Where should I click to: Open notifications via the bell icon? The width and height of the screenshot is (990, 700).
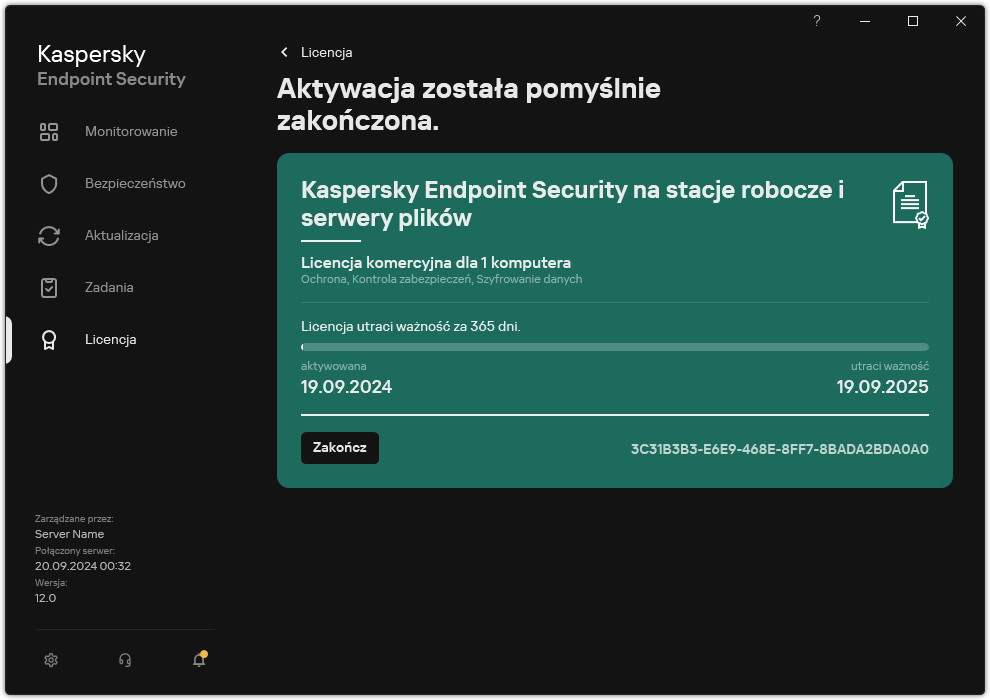199,660
